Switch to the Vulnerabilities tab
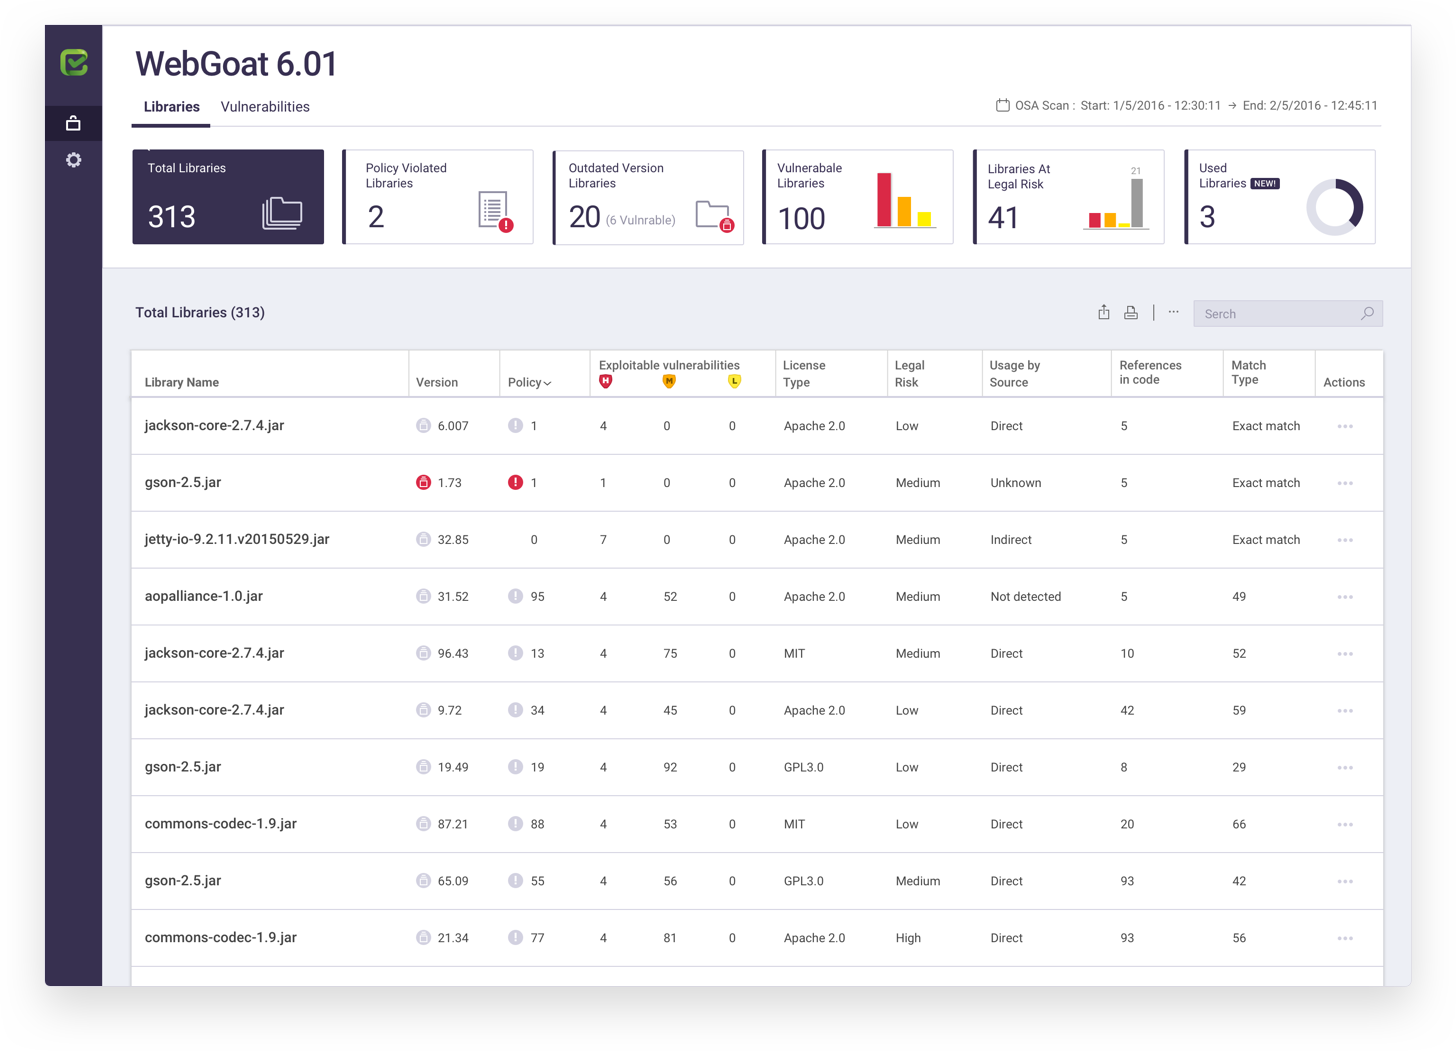1456x1051 pixels. [265, 107]
